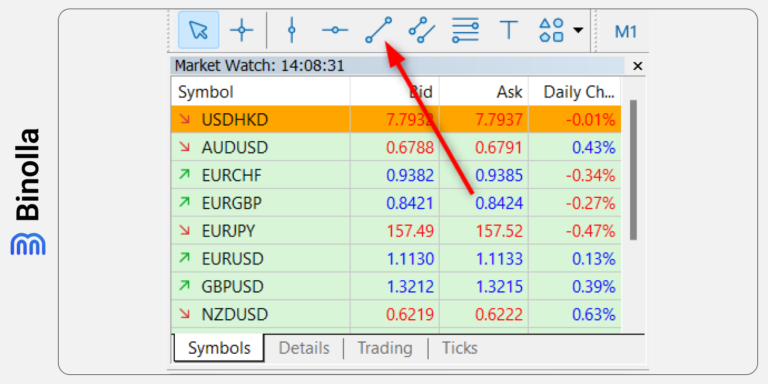Click AUDUSD ask 0.6791
Image resolution: width=768 pixels, height=384 pixels.
pos(499,147)
